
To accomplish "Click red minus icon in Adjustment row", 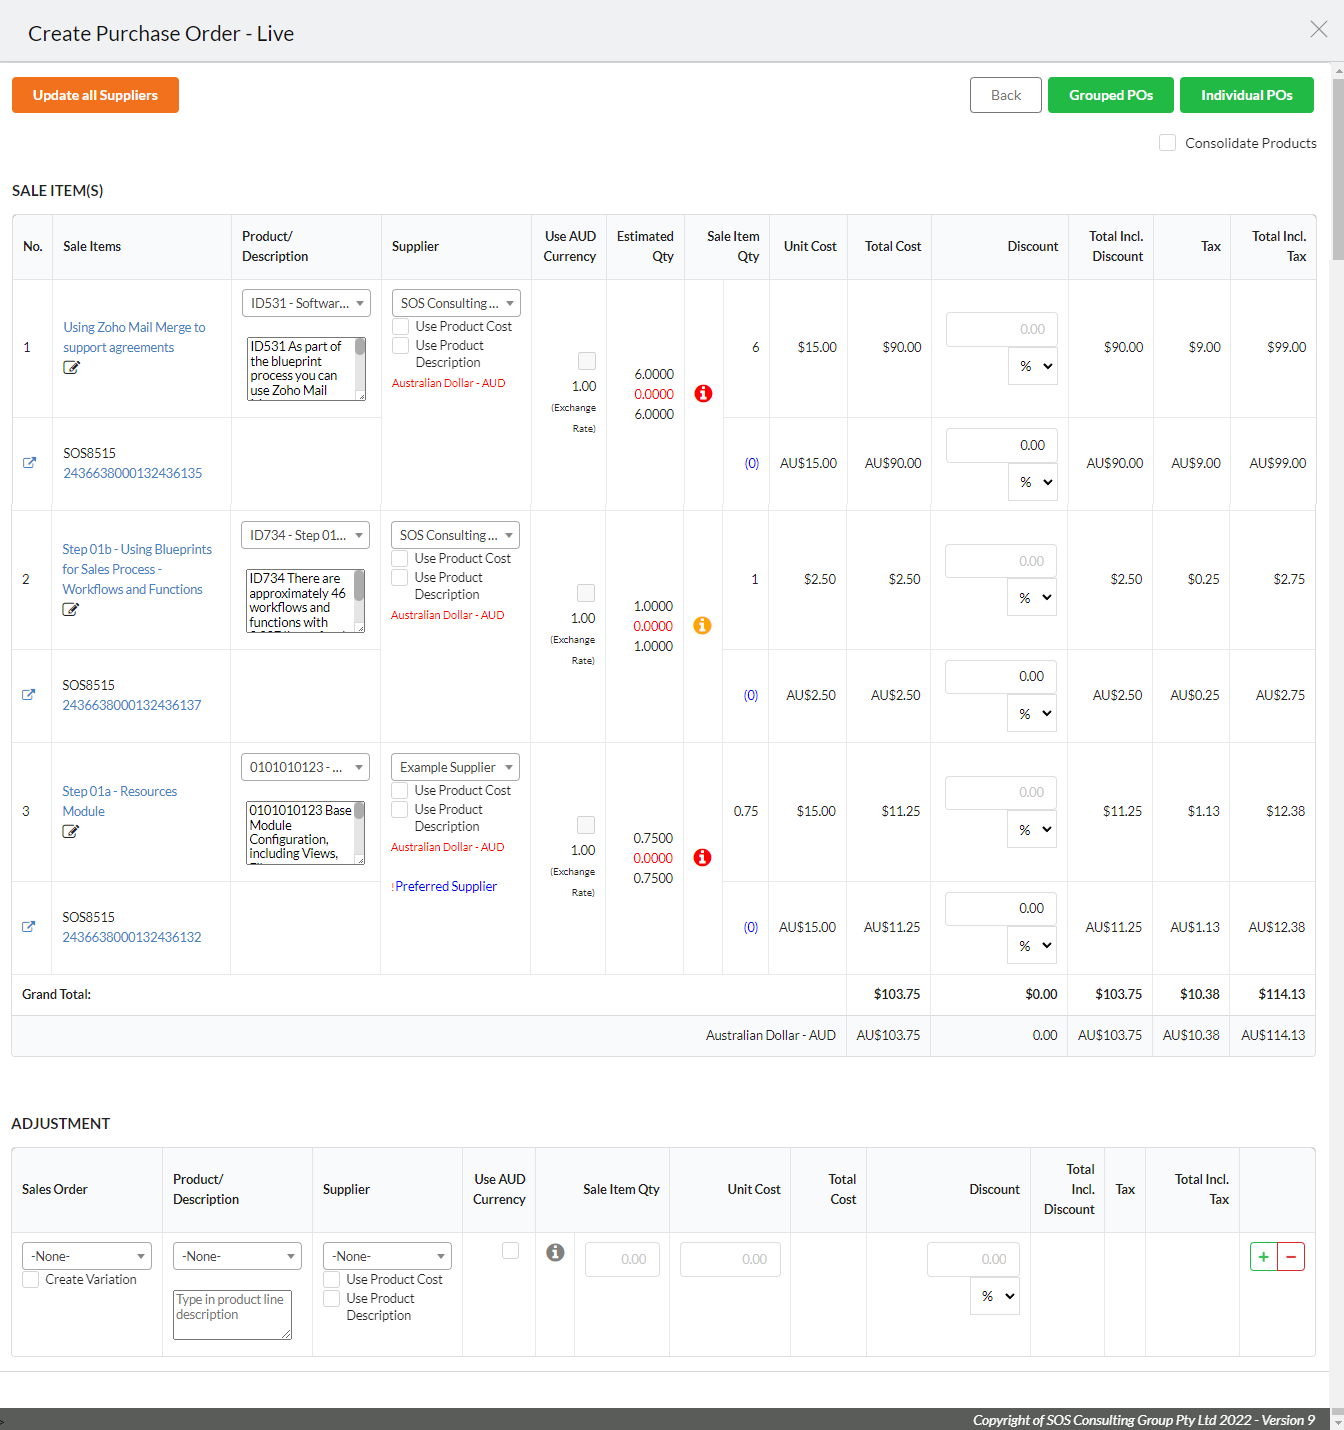I will (x=1291, y=1257).
